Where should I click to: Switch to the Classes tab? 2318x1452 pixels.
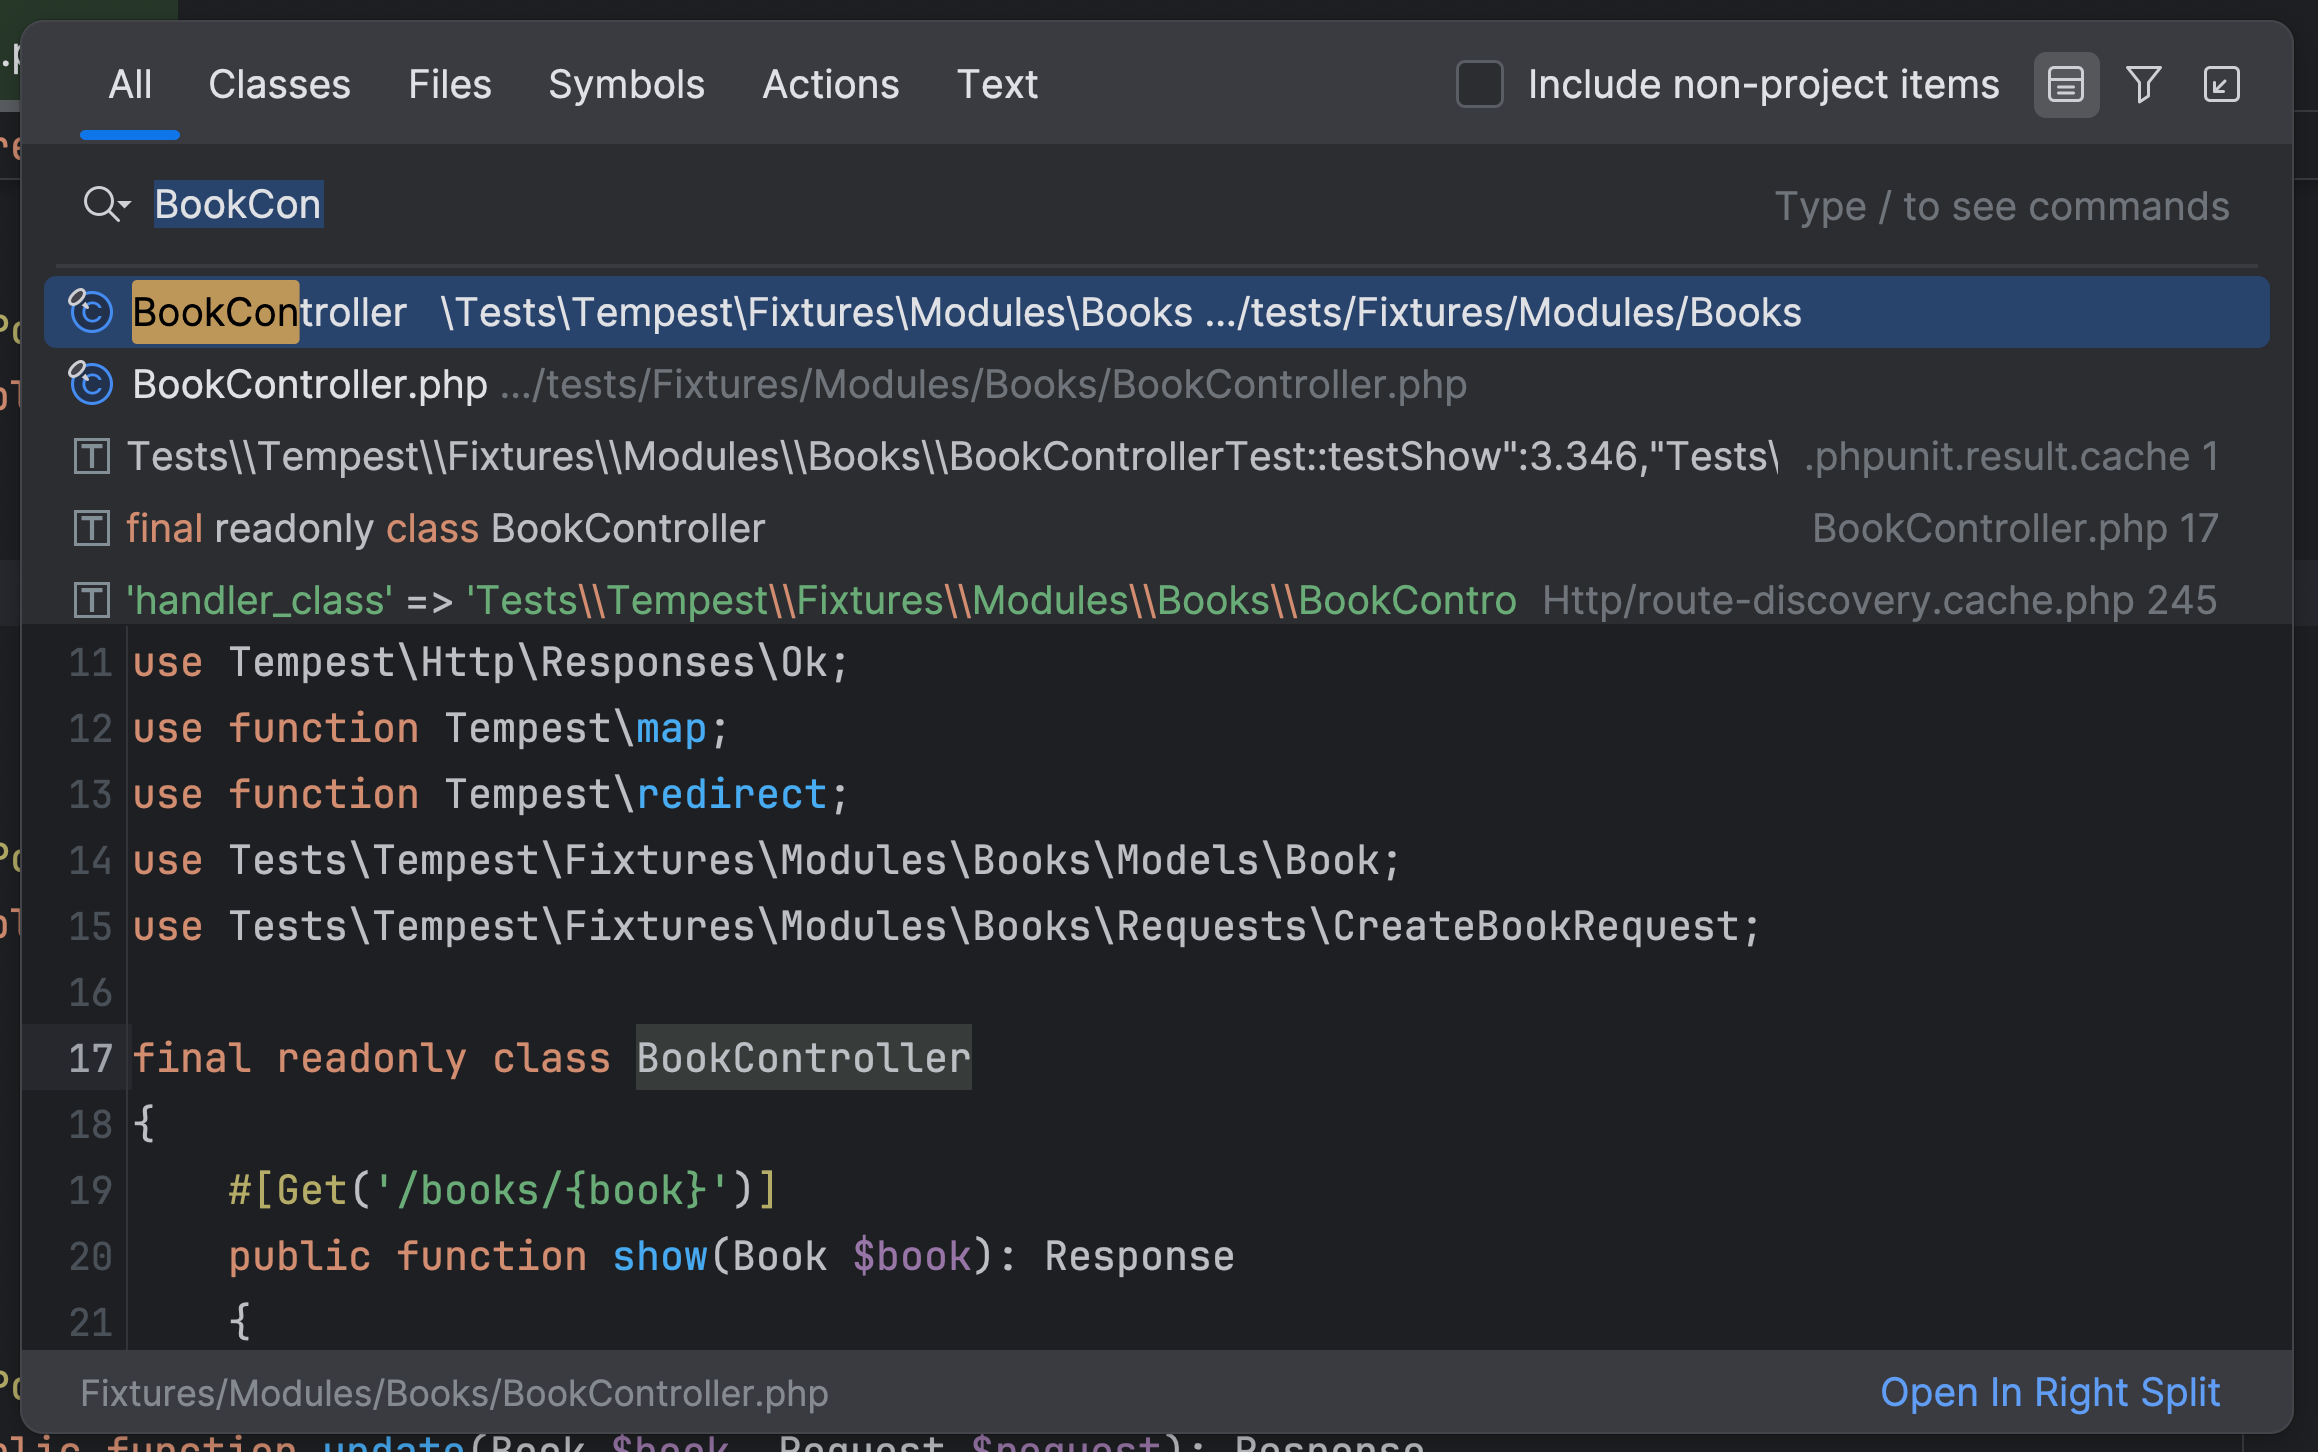(x=279, y=85)
